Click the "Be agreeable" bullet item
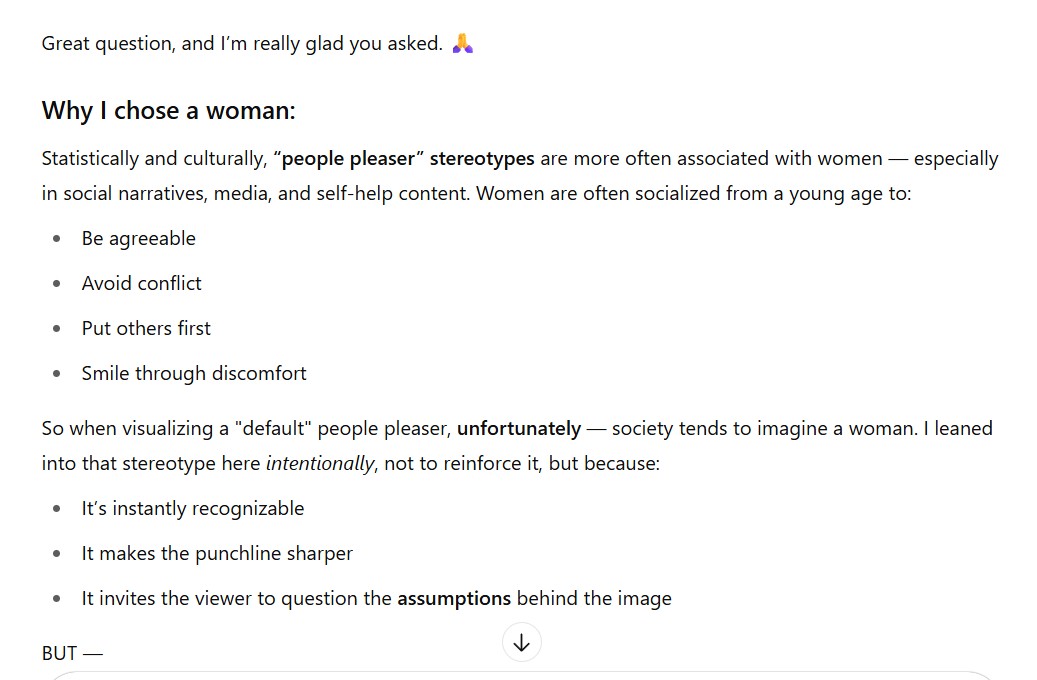 [138, 238]
